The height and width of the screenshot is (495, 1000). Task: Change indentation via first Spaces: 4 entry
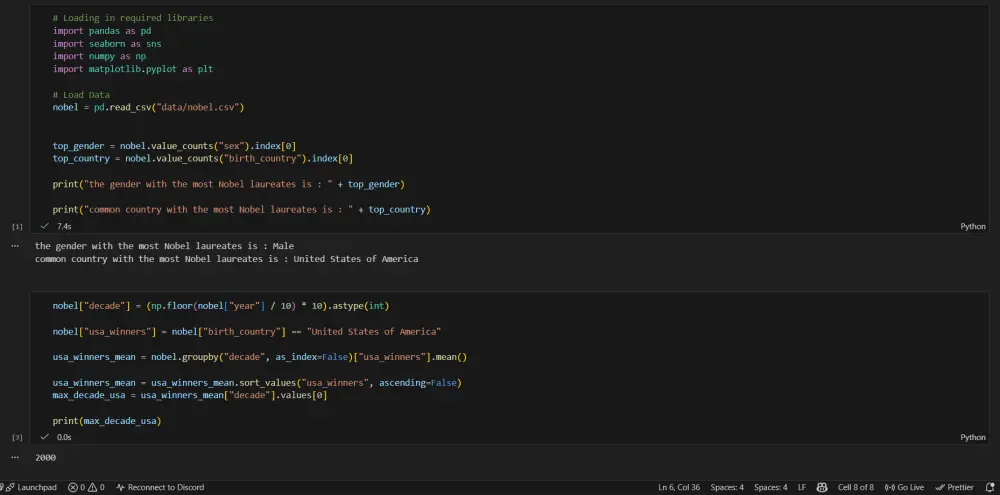tap(727, 487)
